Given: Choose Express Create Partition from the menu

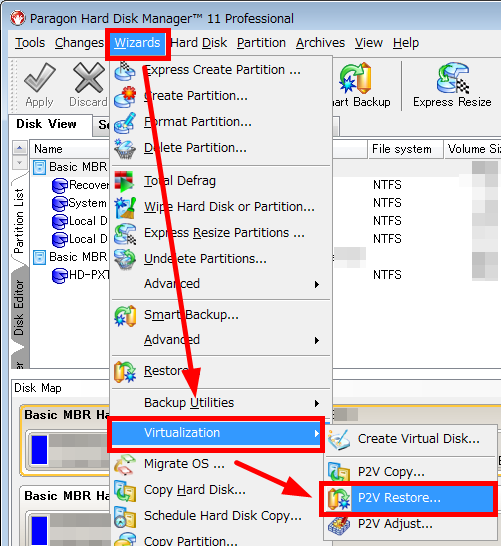Looking at the screenshot, I should click(221, 70).
